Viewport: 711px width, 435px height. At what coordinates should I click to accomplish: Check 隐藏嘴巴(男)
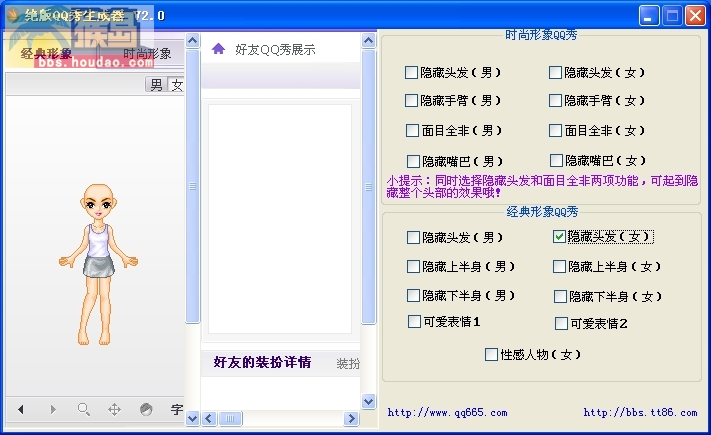(413, 161)
